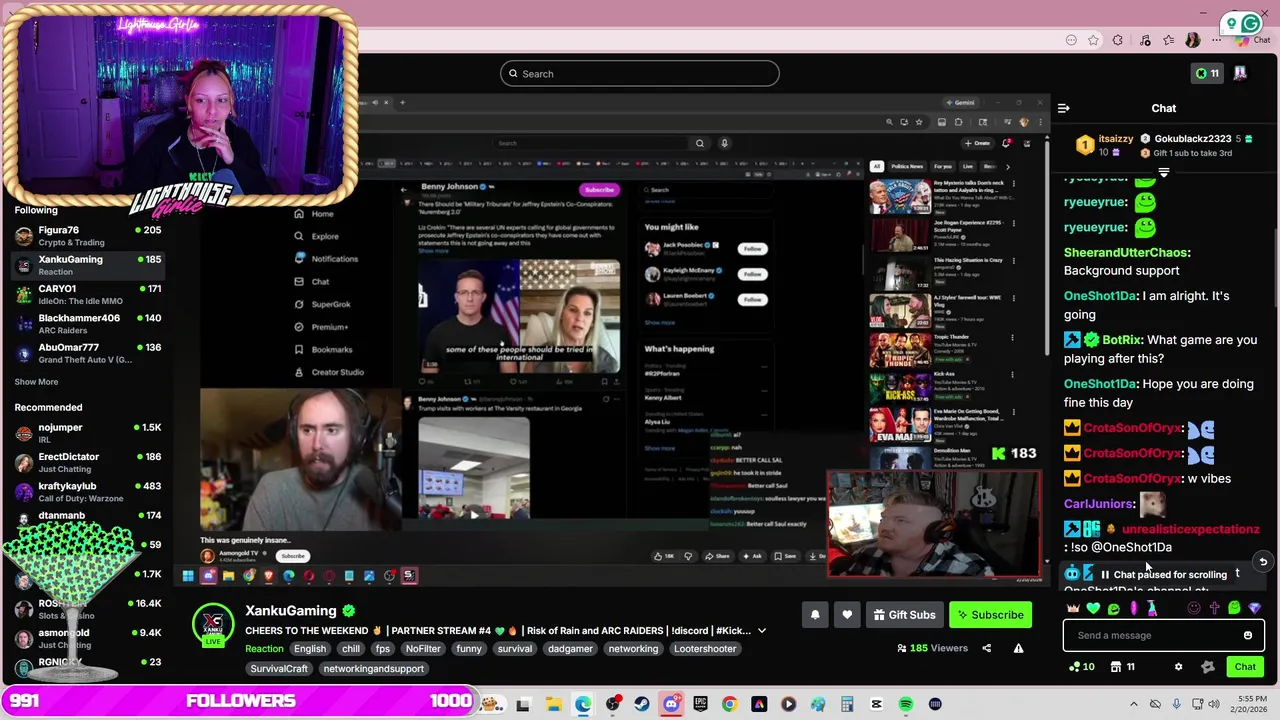The width and height of the screenshot is (1280, 720).
Task: Expand stream title with the chevron
Action: tap(761, 631)
